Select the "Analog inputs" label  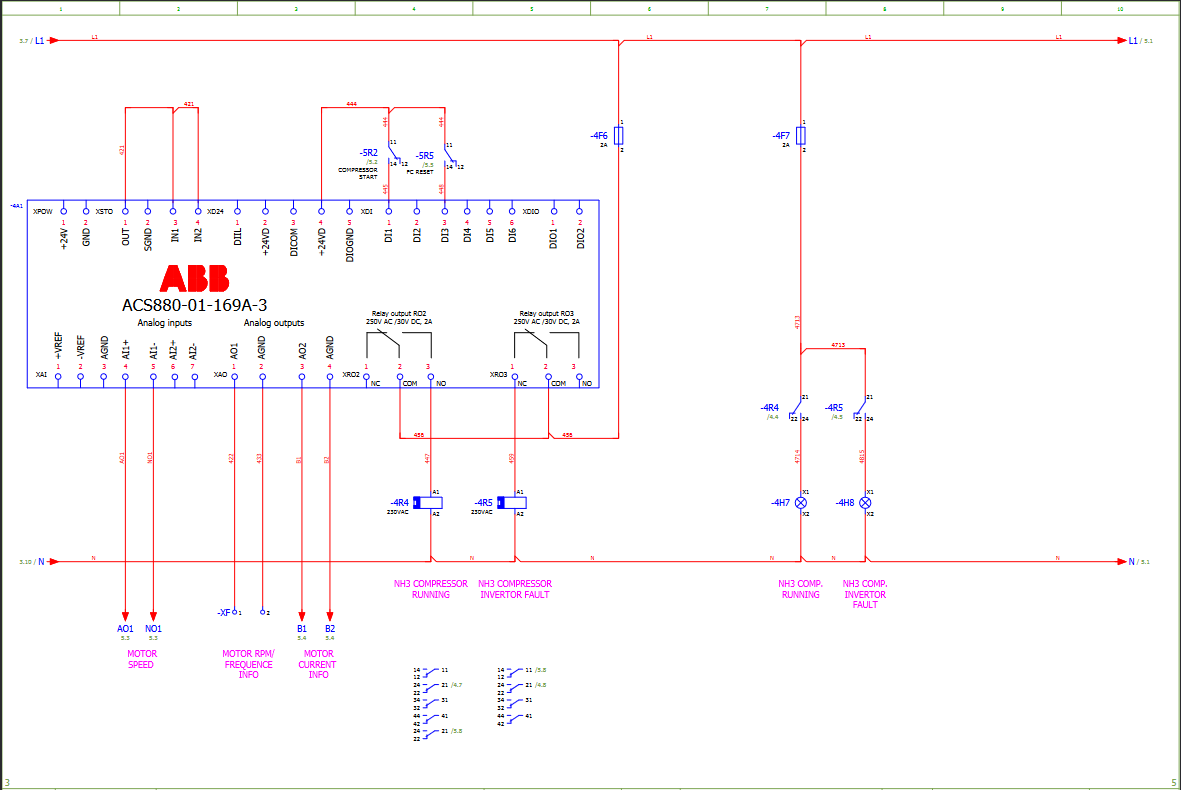click(164, 322)
